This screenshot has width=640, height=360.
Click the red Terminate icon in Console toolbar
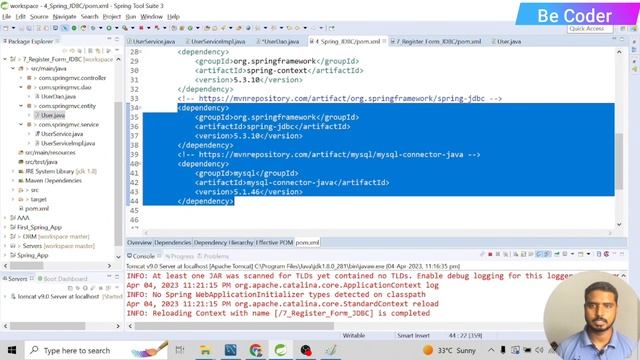coord(490,254)
